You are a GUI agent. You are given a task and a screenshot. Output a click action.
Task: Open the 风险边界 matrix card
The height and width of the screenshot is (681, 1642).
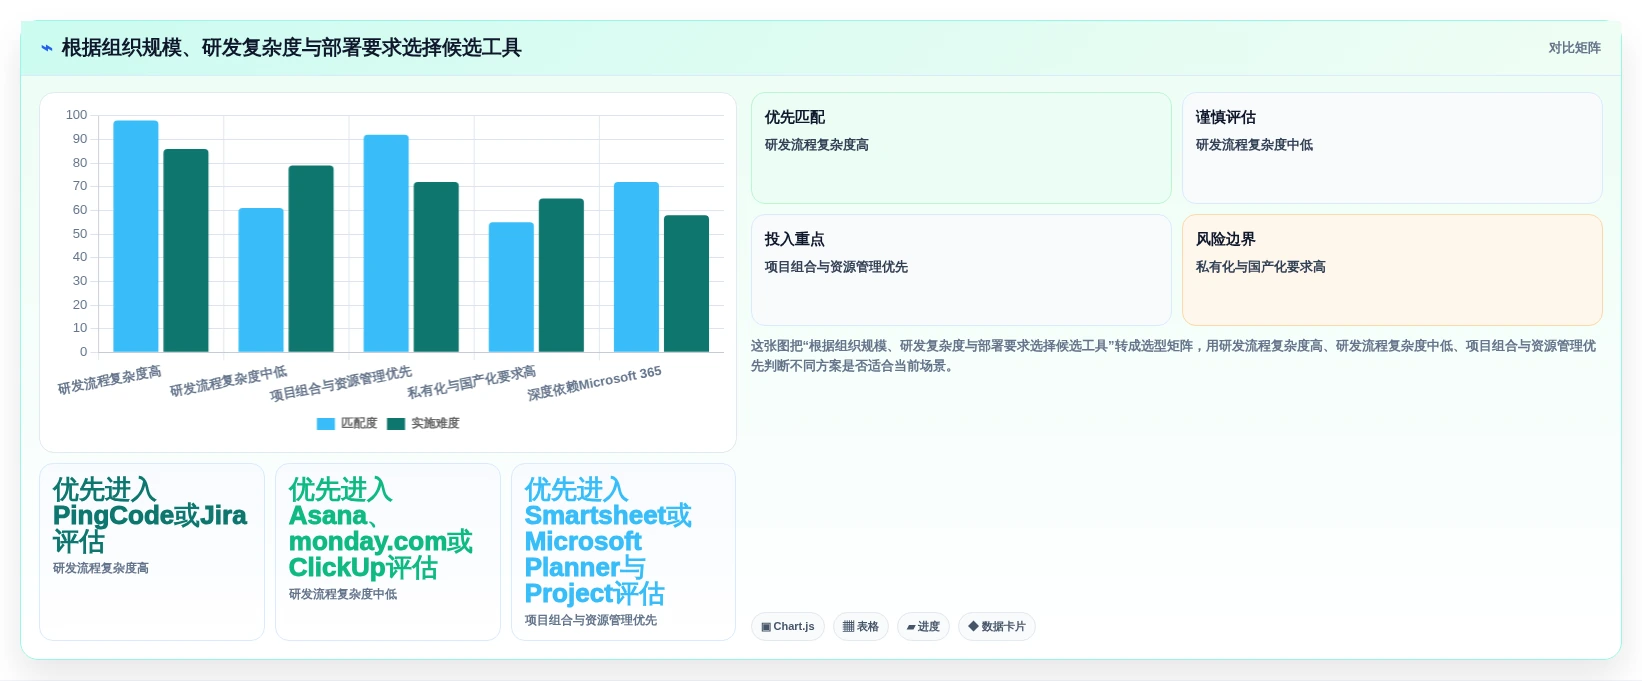[x=1392, y=270]
